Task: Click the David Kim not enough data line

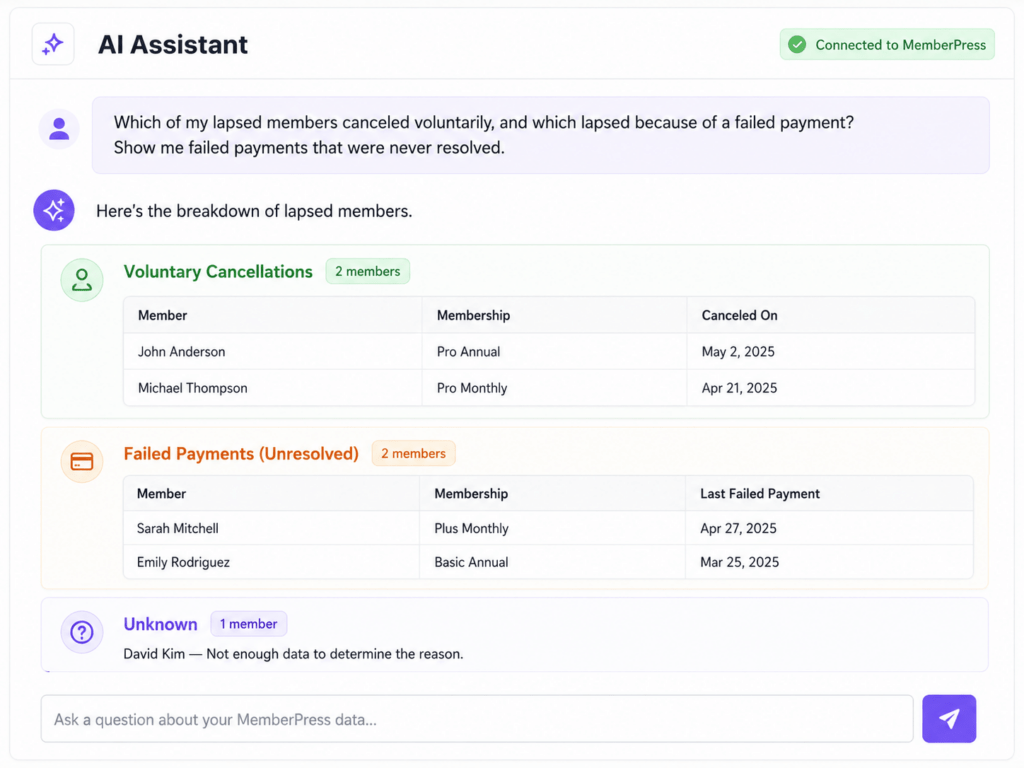Action: point(293,654)
